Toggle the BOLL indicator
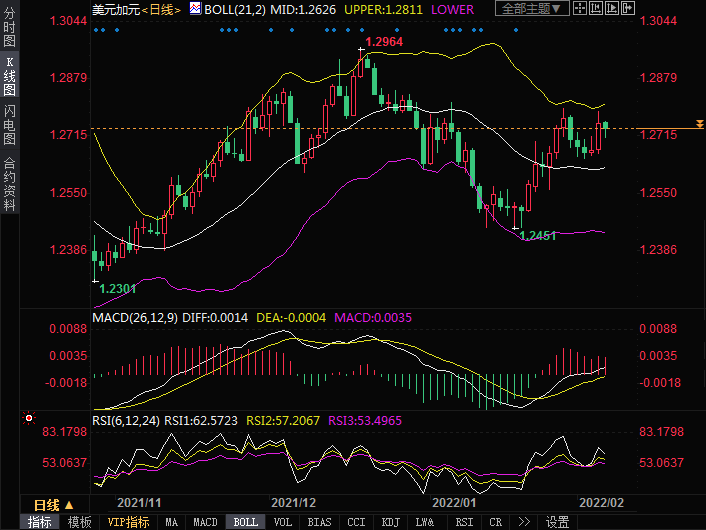The width and height of the screenshot is (706, 530). [245, 522]
